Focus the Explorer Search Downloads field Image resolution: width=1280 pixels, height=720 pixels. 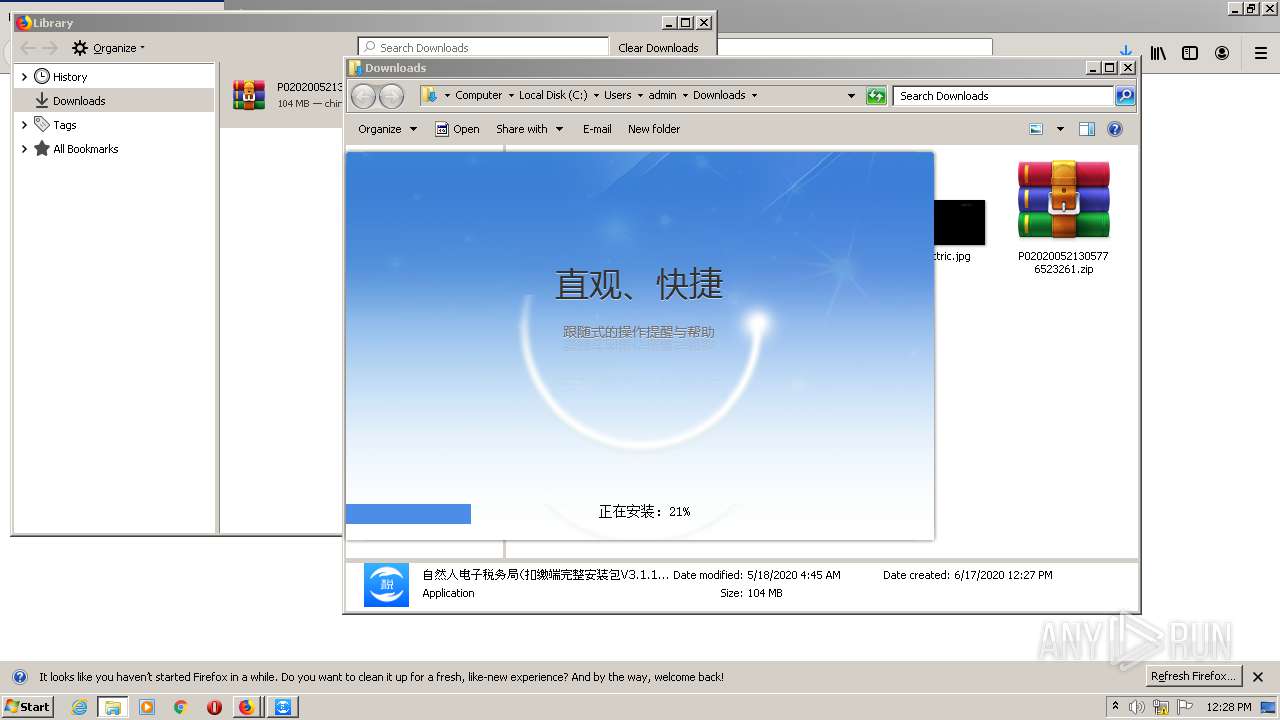tap(1003, 96)
